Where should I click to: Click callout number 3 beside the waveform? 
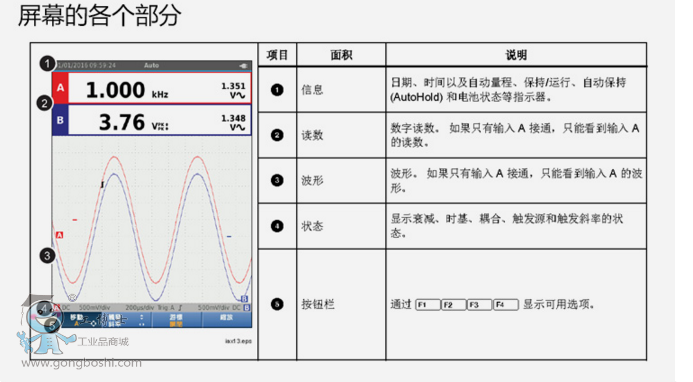point(47,256)
